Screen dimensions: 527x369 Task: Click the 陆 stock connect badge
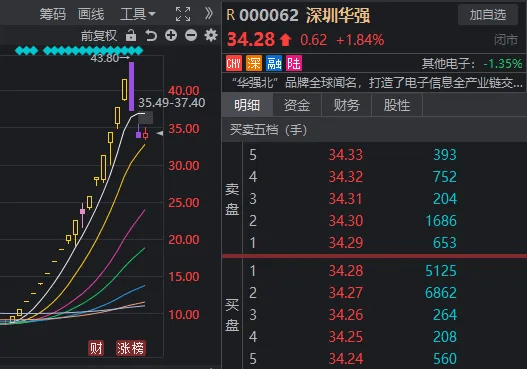pyautogui.click(x=294, y=63)
